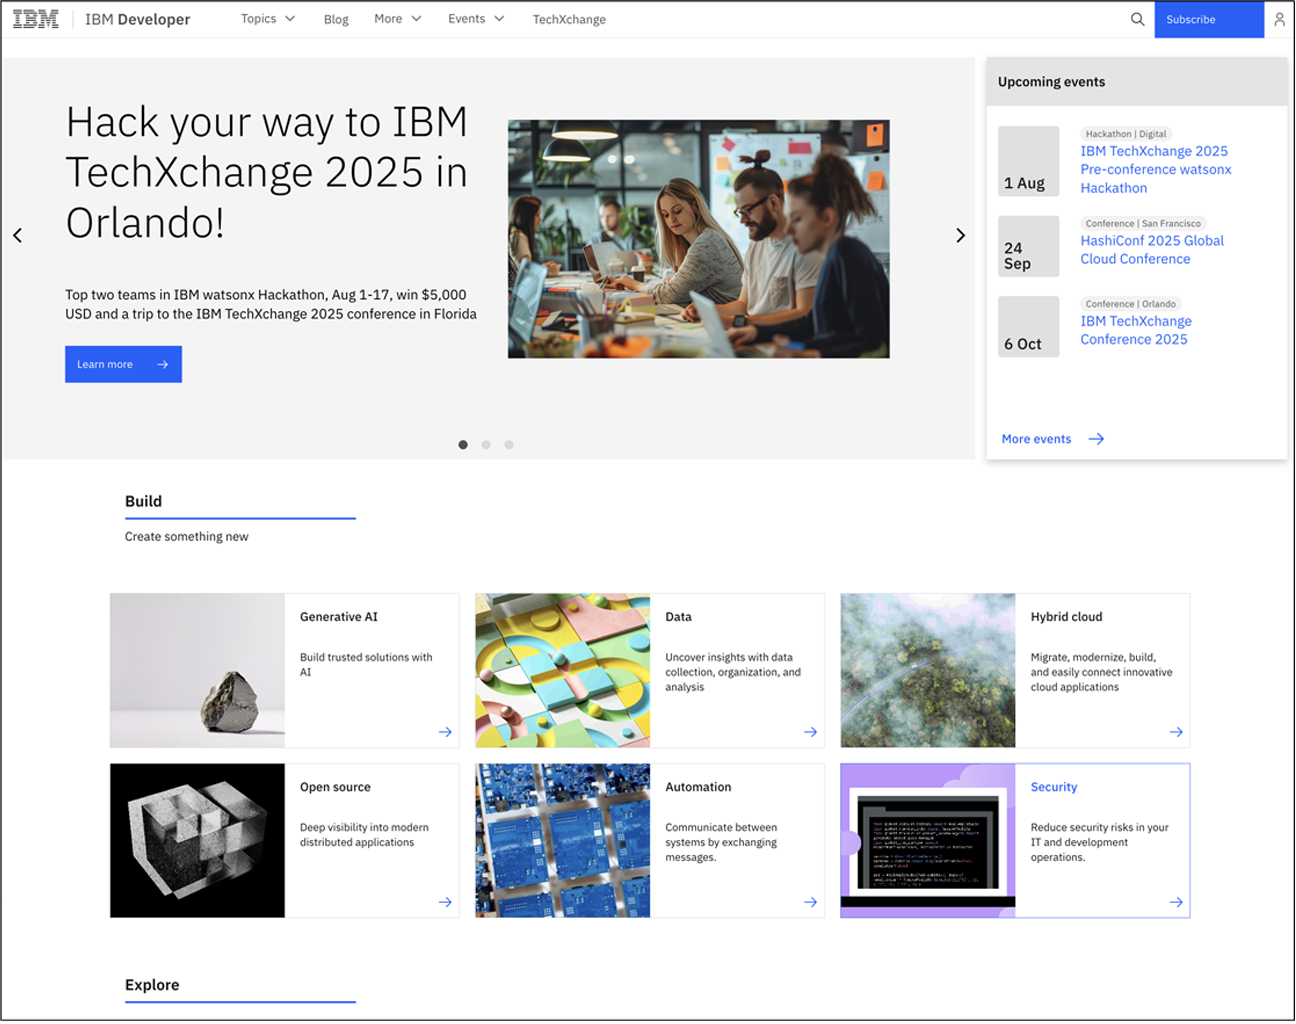Viewport: 1296px width, 1024px height.
Task: Click arrow in Hybrid cloud card
Action: tap(1176, 732)
